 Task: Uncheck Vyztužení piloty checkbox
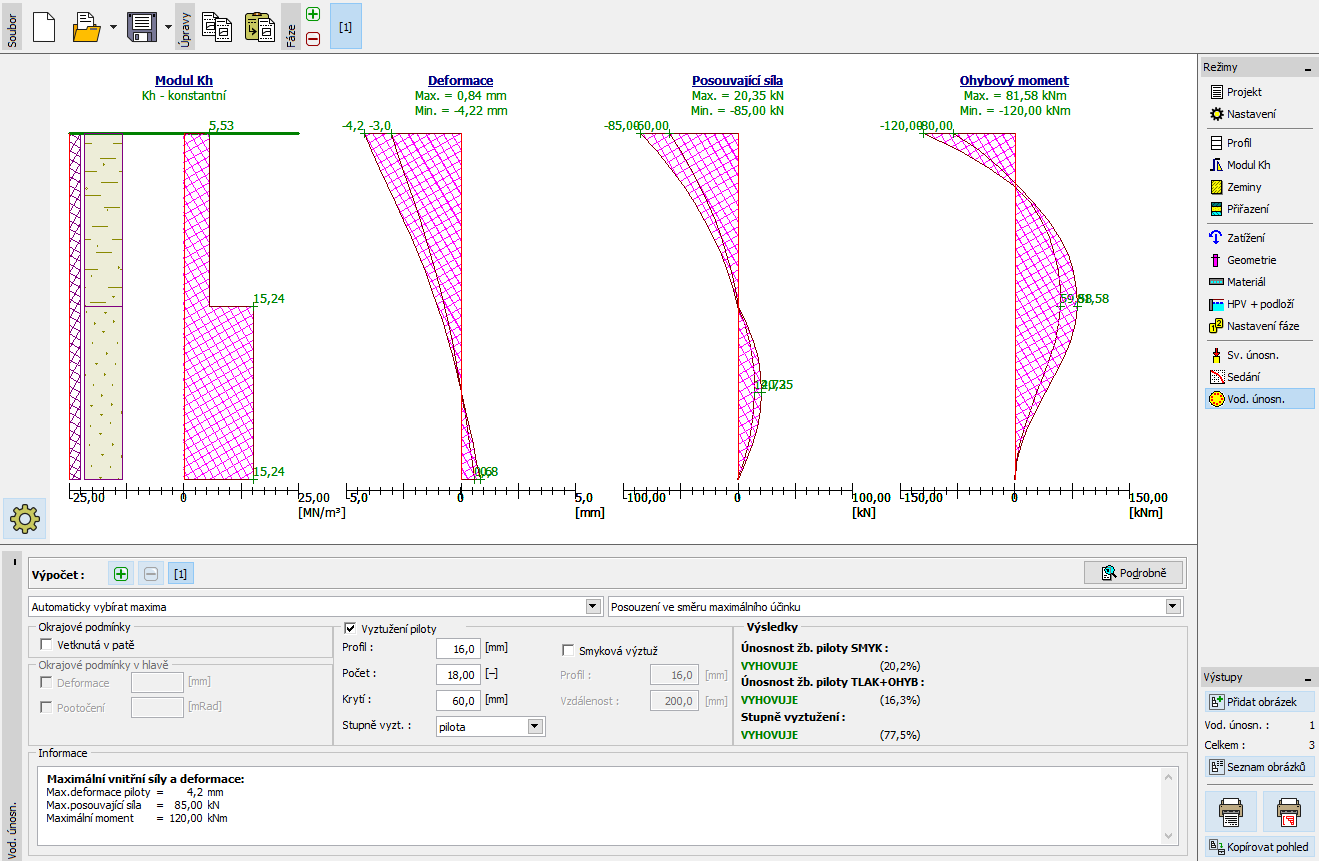350,628
